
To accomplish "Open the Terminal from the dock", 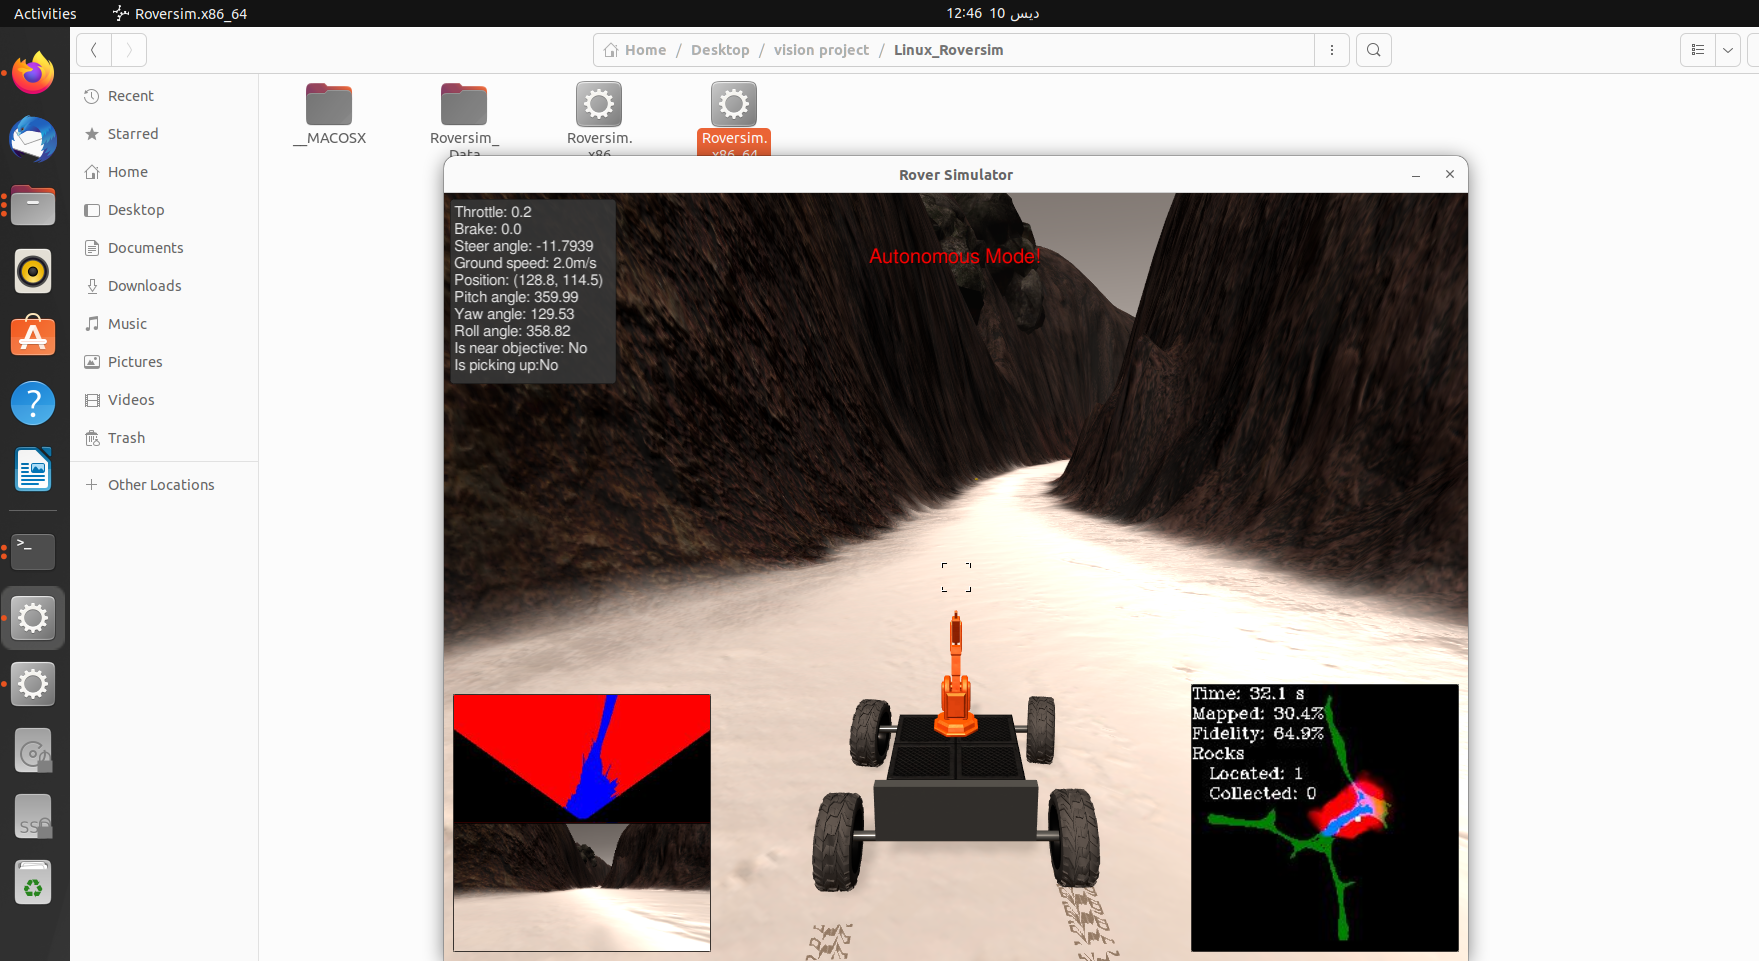I will click(x=33, y=551).
